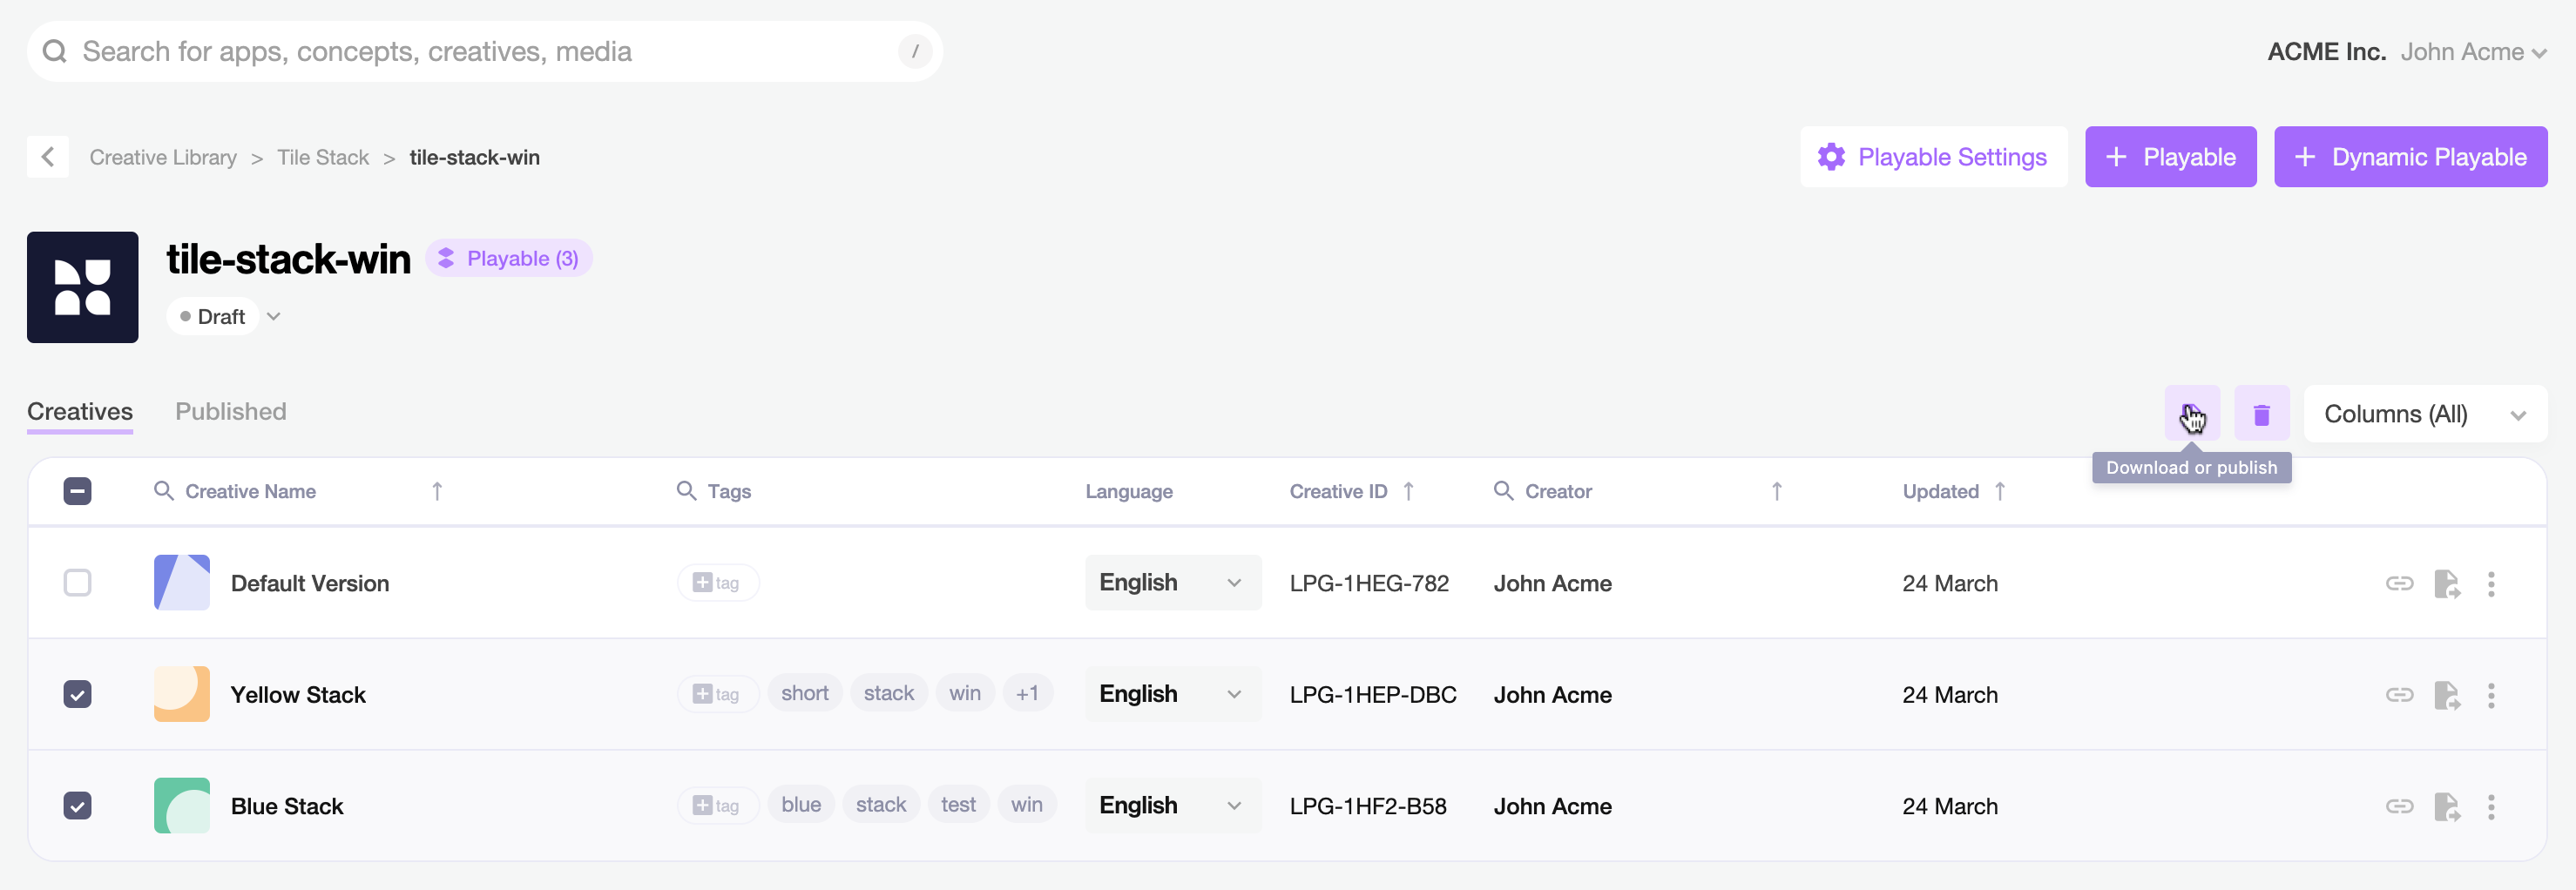Click the Playable Settings gear button
This screenshot has height=890, width=2576.
pos(1933,157)
